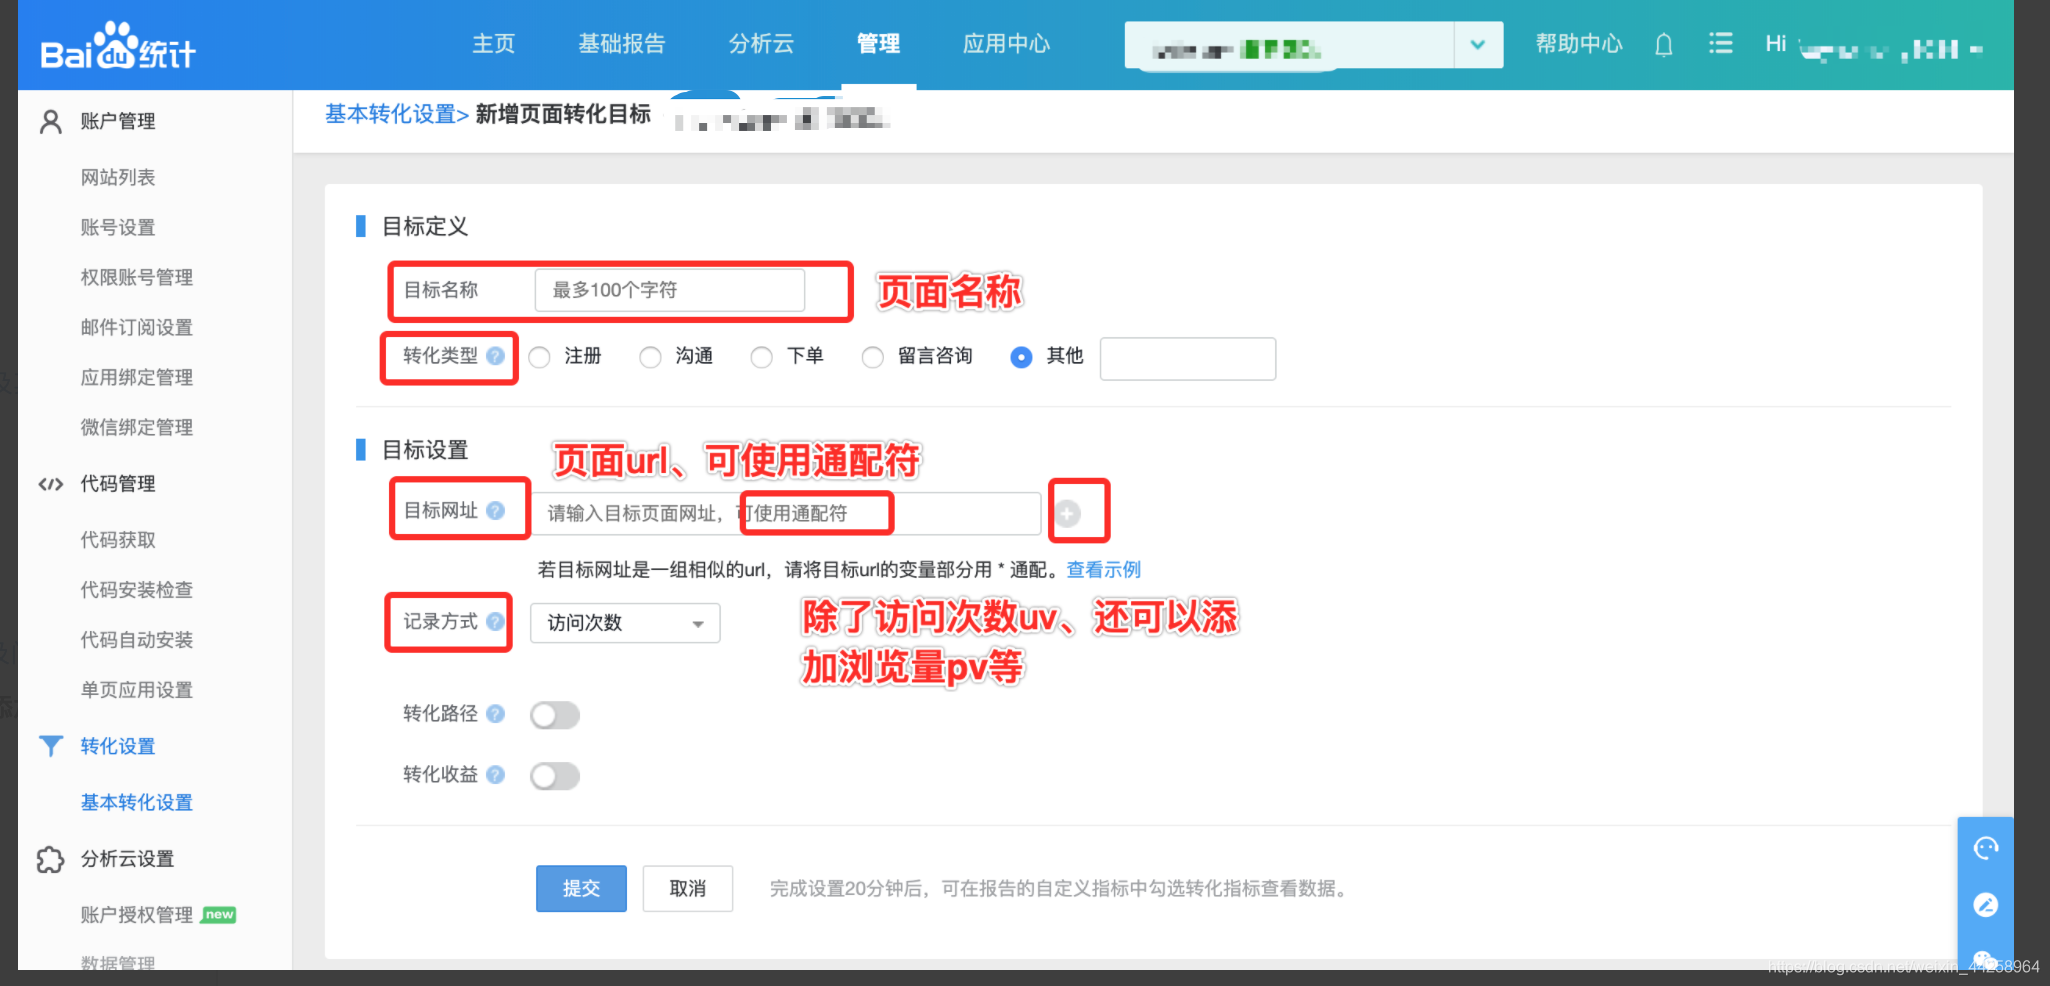Open 账号设置 in sidebar
Viewport: 2050px width, 986px height.
tap(118, 228)
